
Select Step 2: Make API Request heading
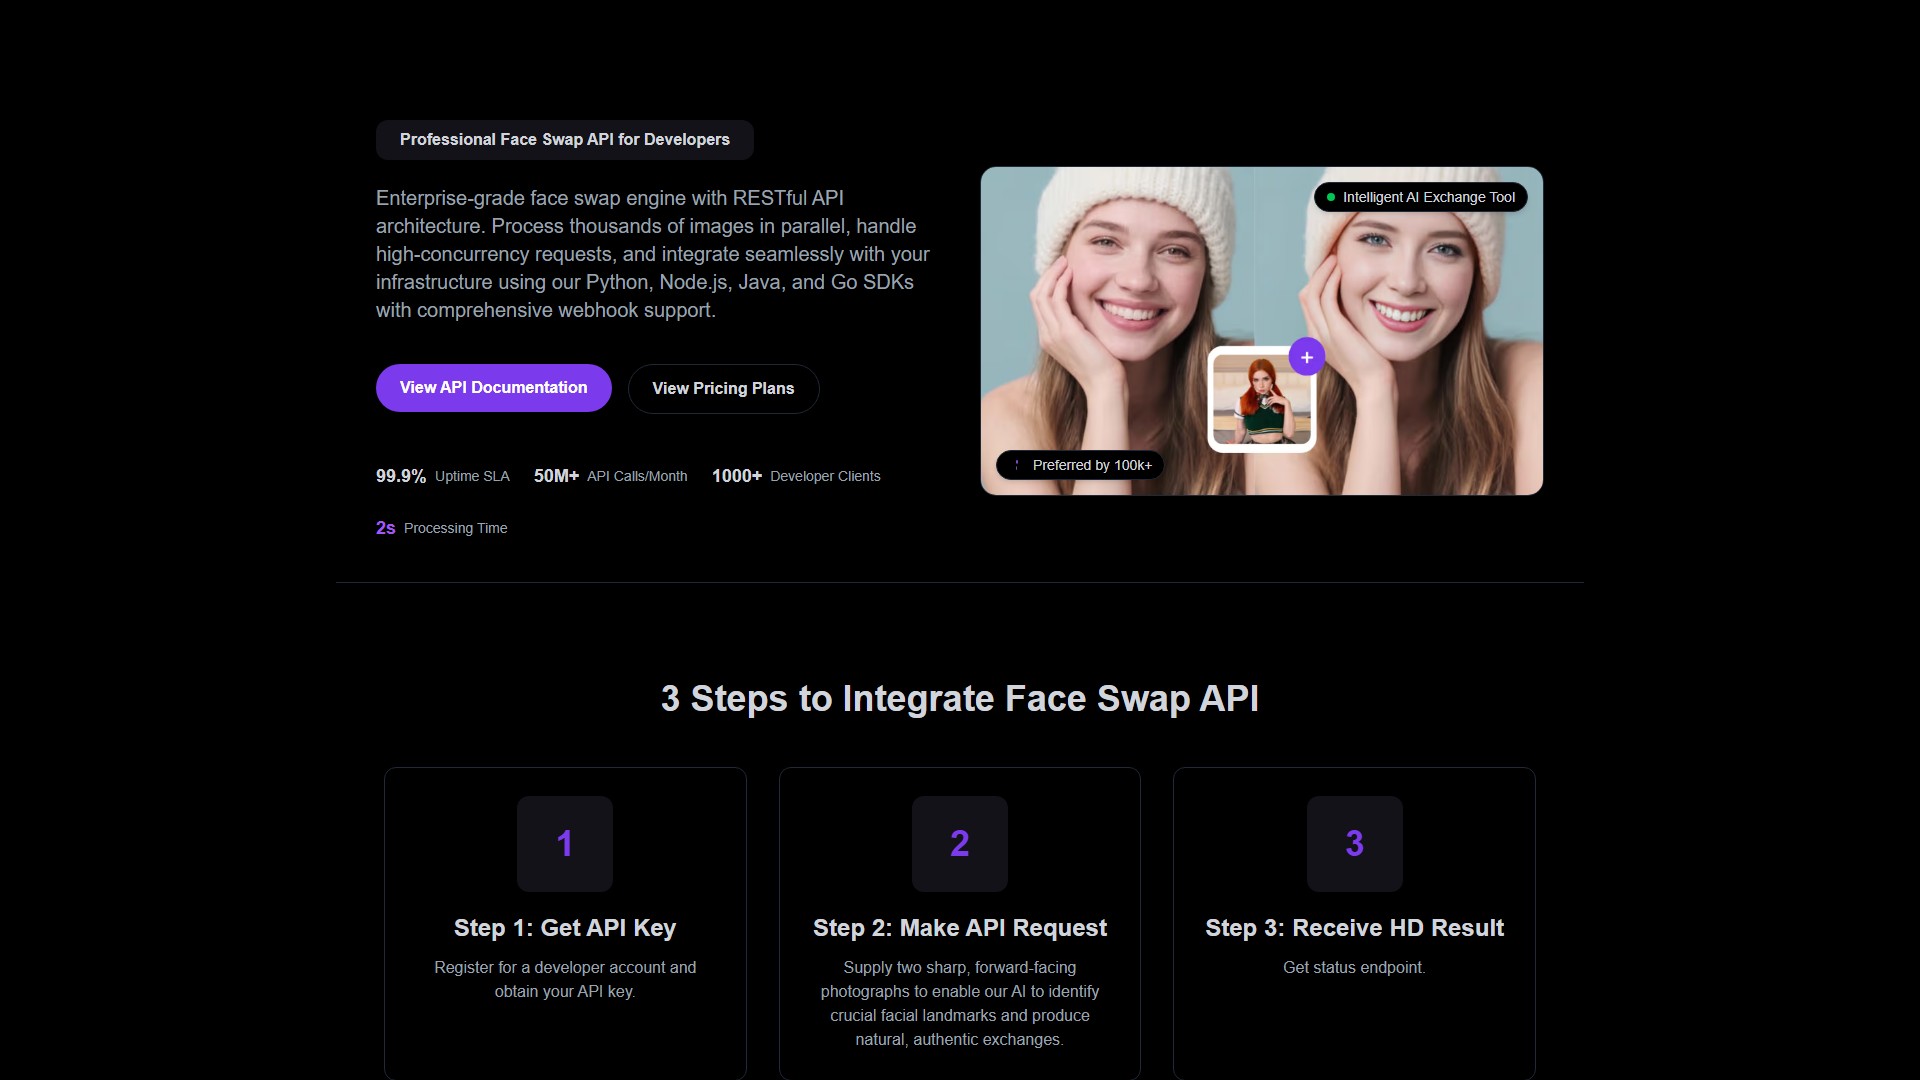[x=959, y=928]
